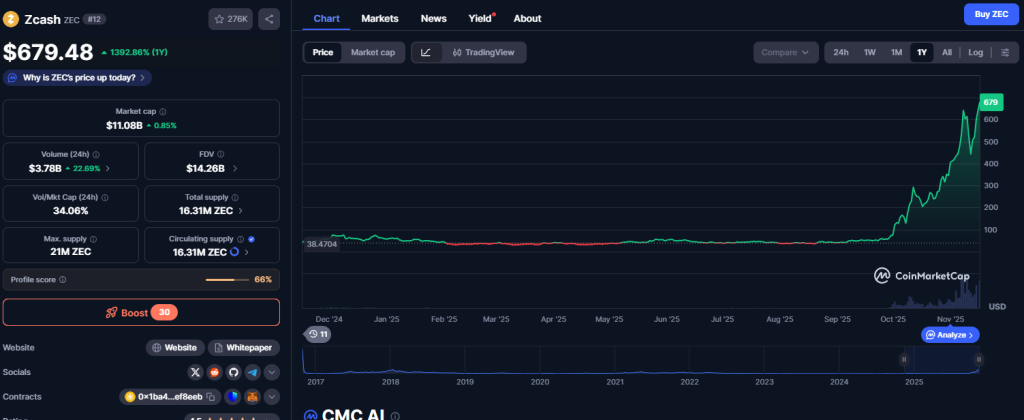Click the share icon beside watchlist
Image resolution: width=1024 pixels, height=420 pixels.
(269, 18)
